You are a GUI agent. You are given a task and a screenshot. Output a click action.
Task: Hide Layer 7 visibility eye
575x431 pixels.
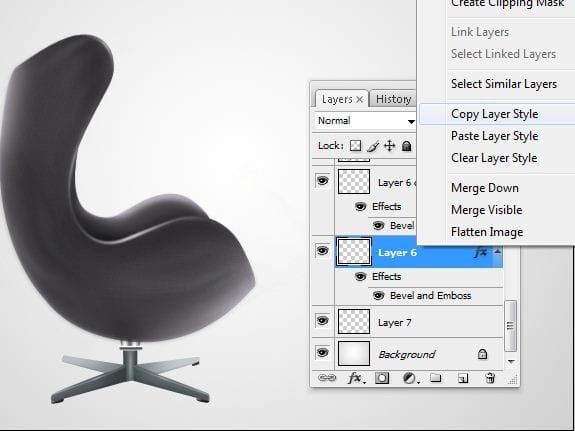point(322,321)
